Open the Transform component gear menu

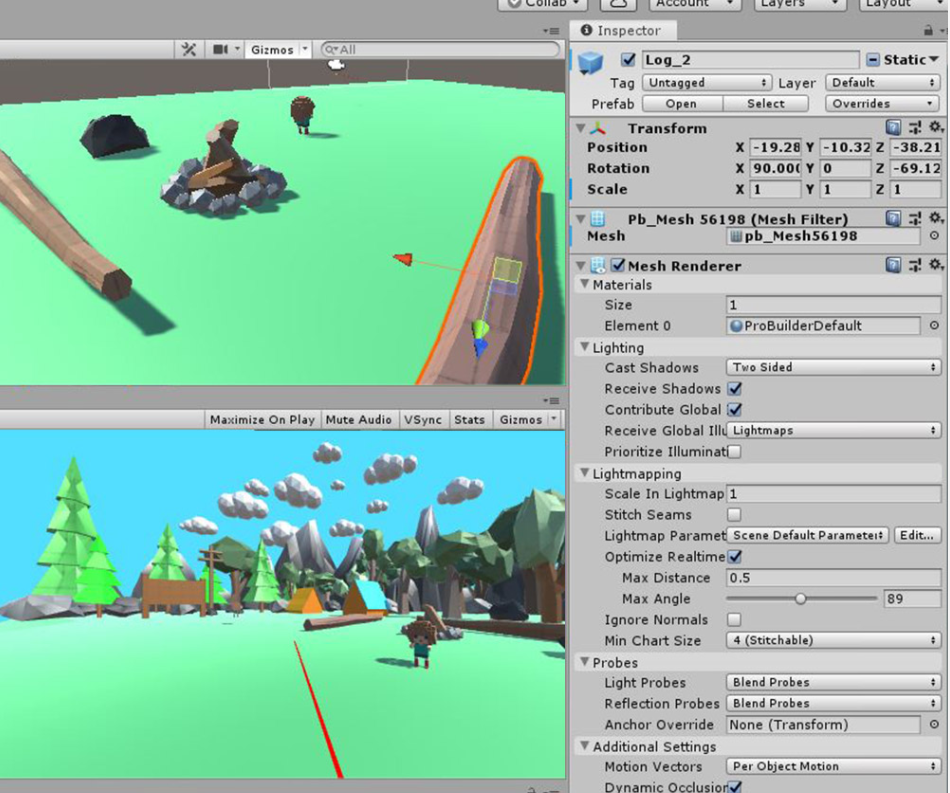click(935, 128)
